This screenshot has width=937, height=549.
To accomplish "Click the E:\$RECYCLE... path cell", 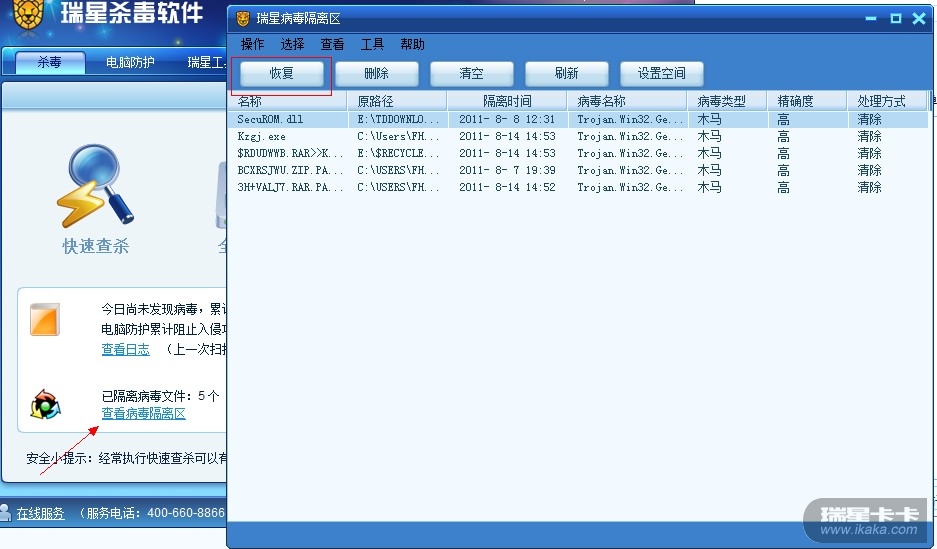I will 398,154.
